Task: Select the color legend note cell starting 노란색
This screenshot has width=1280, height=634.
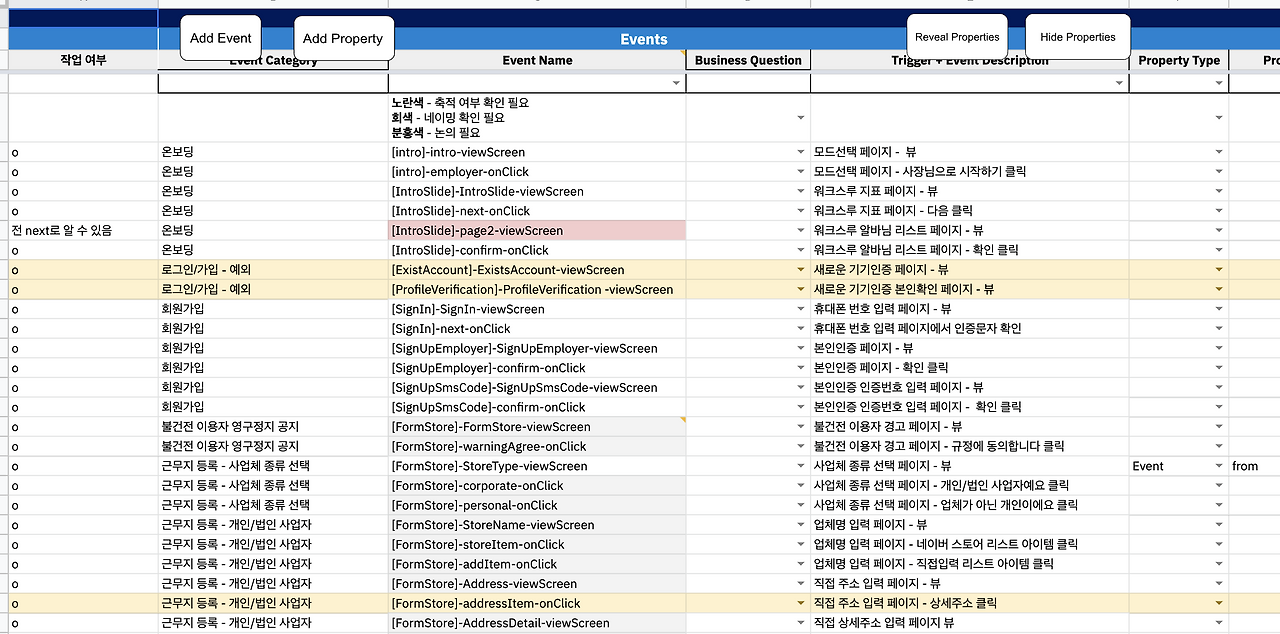Action: point(537,118)
